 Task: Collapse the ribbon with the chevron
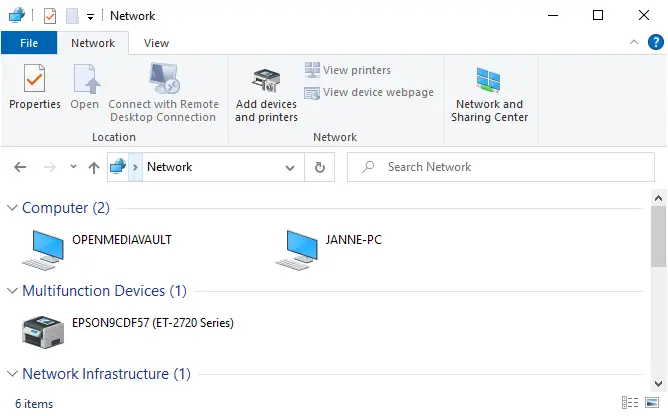pyautogui.click(x=632, y=43)
